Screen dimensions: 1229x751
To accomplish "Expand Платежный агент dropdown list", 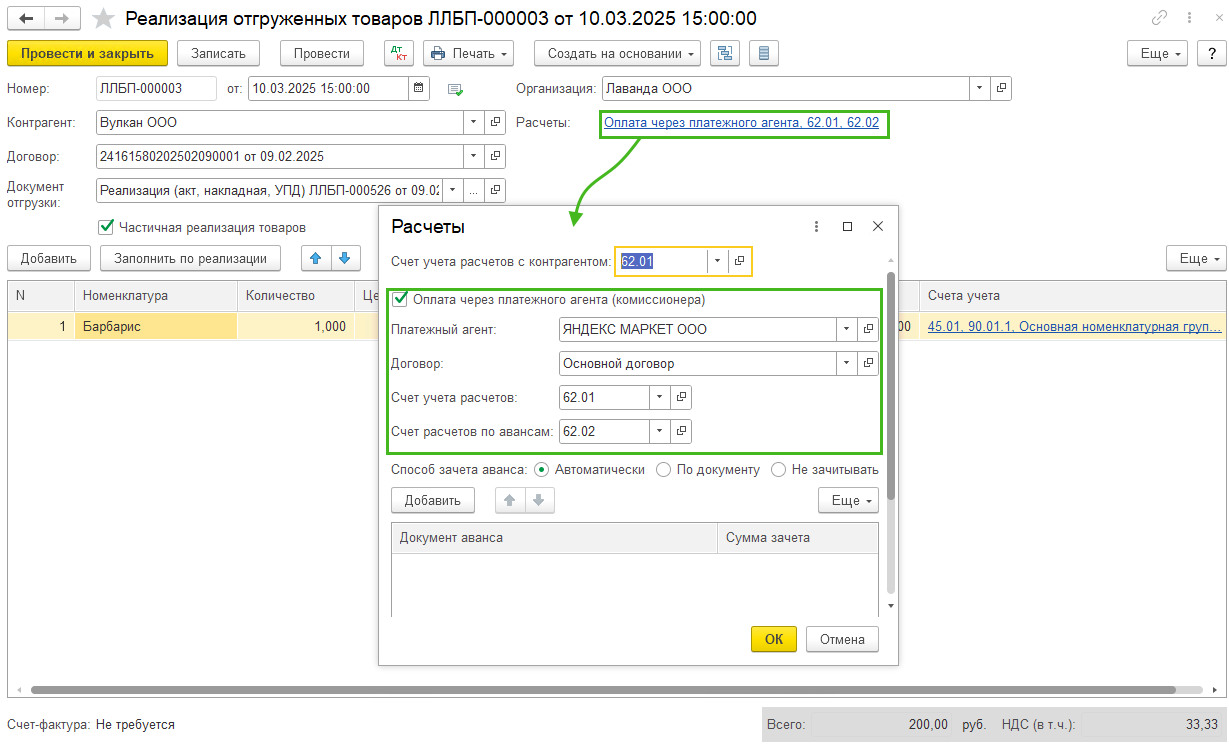I will click(x=847, y=329).
